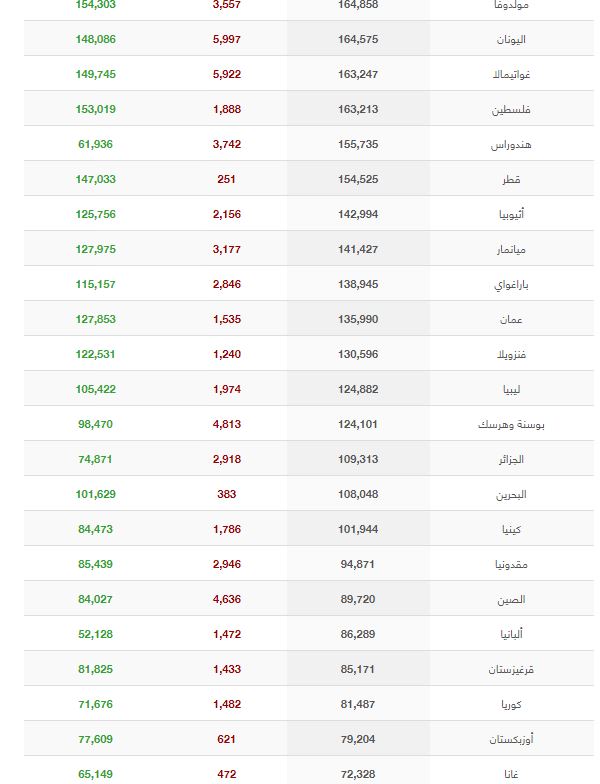Screen dimensions: 600x784
Task: Click total cases 155,735 for هندوراس
Action: 358,144
